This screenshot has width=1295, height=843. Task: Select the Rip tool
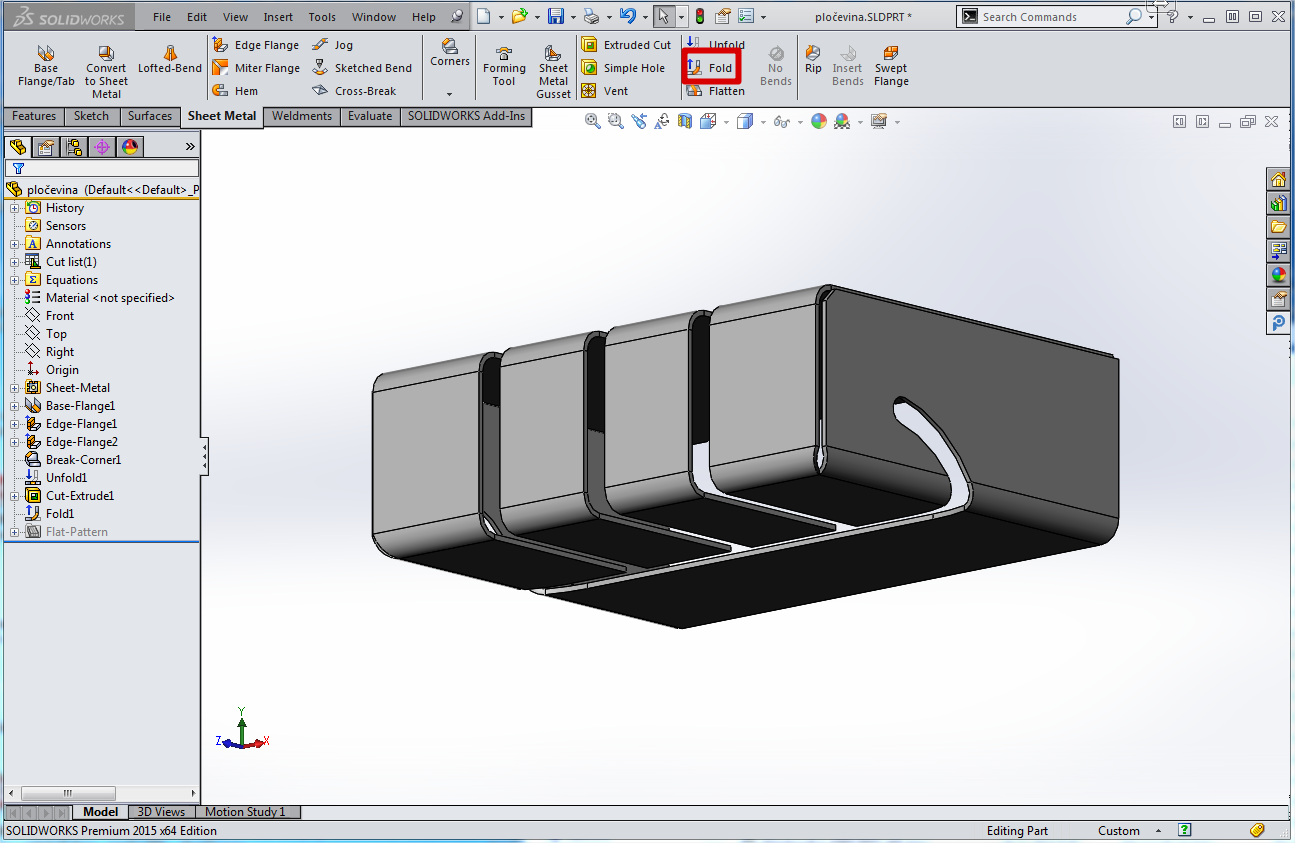coord(813,60)
